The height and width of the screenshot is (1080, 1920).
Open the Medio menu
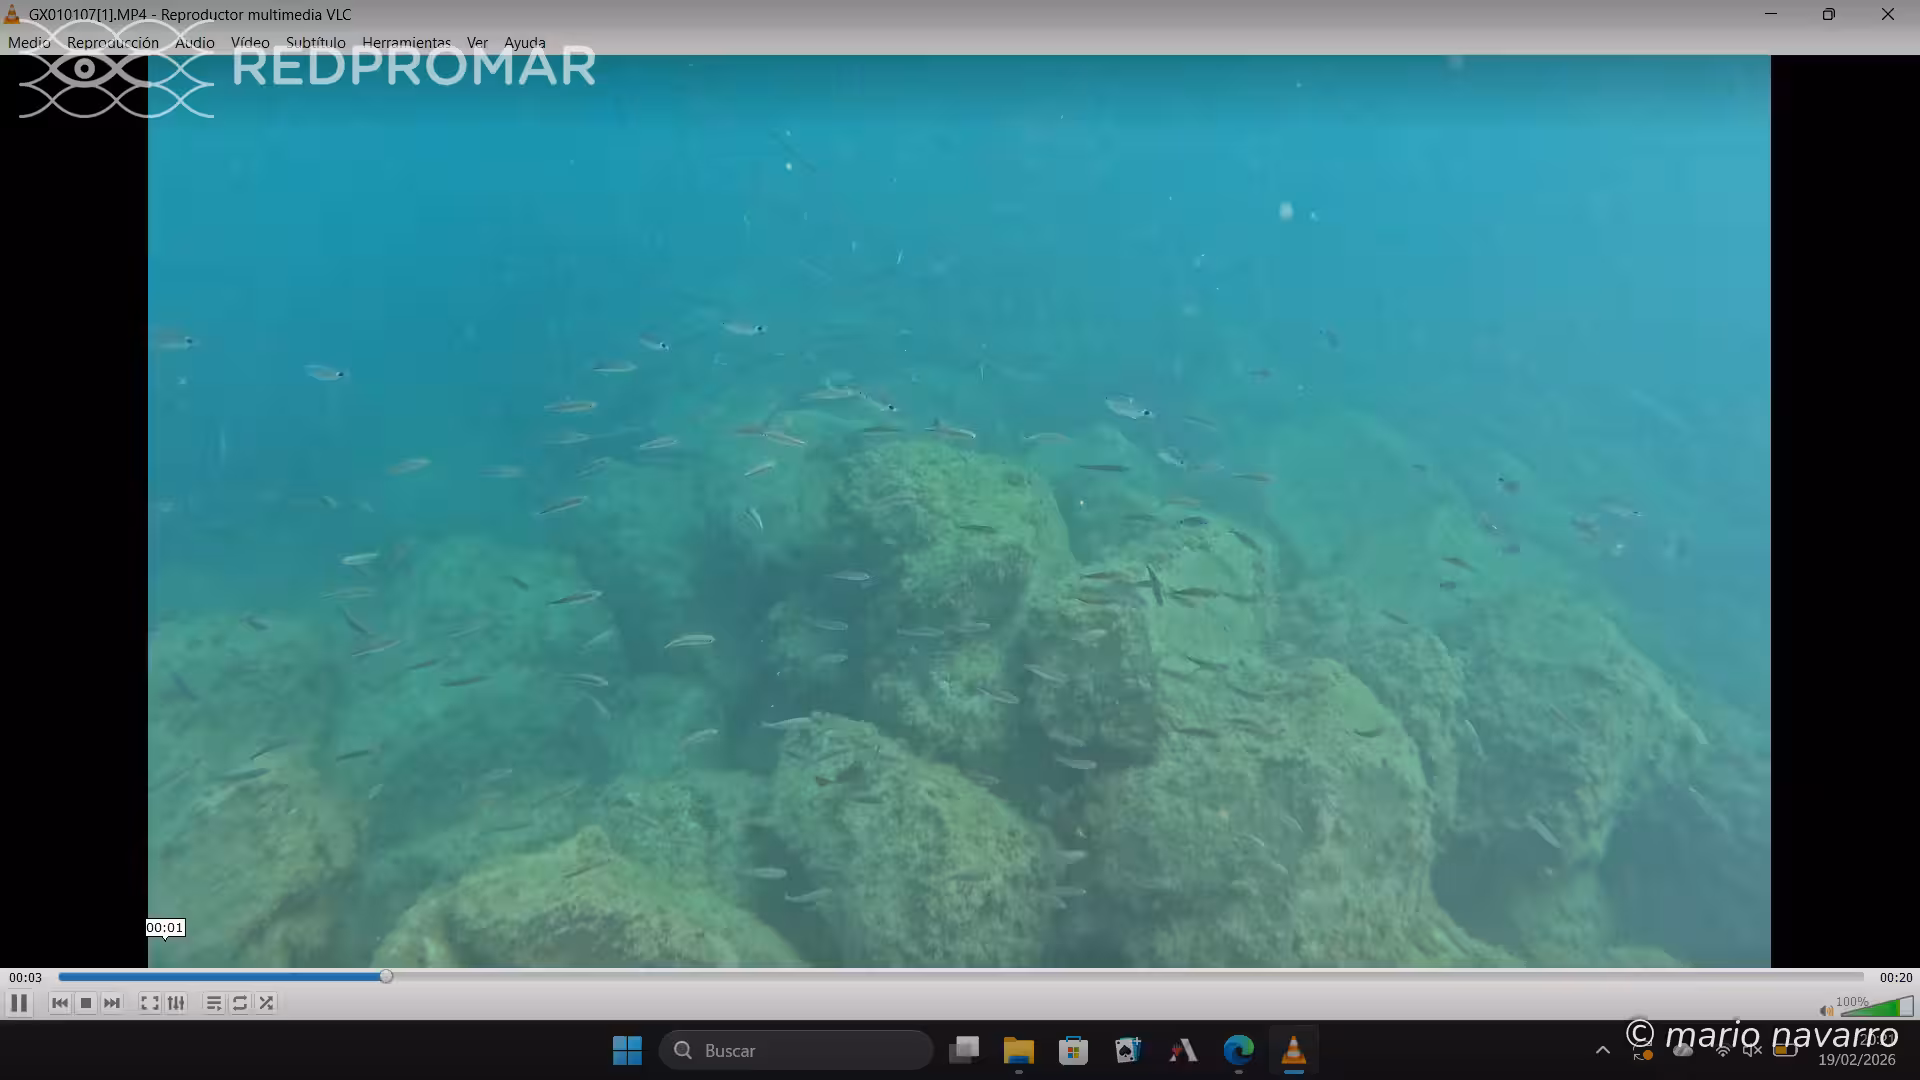(29, 42)
